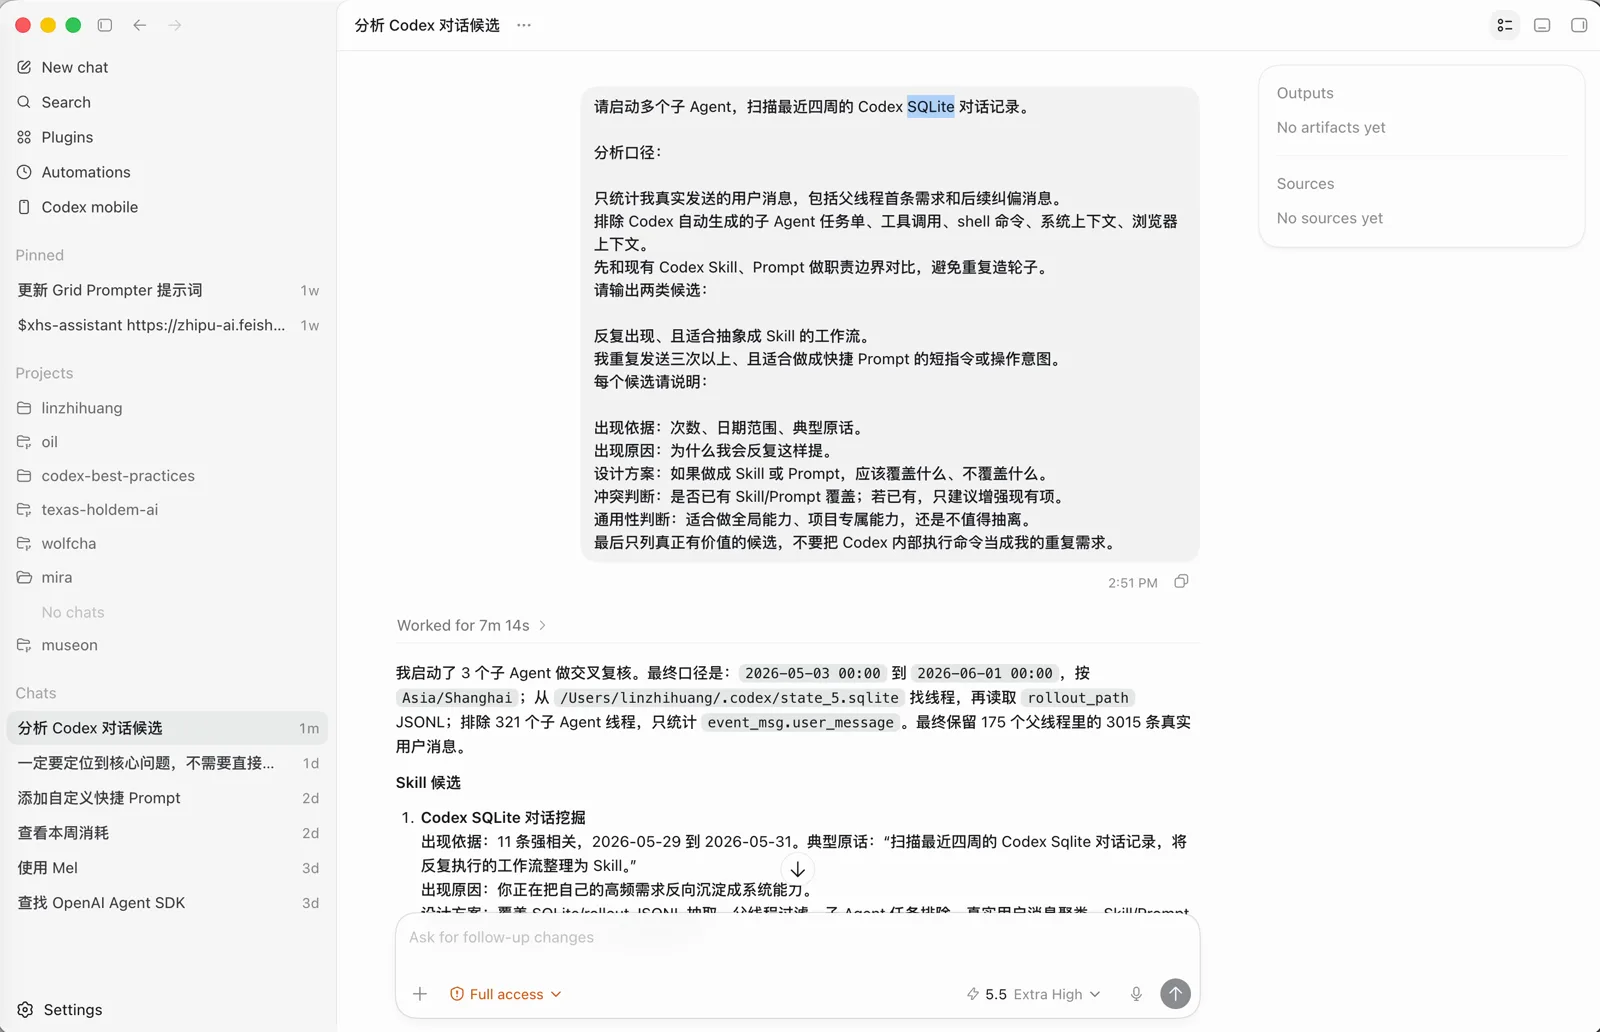Open pinned chat 更新 Grid Prompter 提示词
Viewport: 1600px width, 1032px height.
pyautogui.click(x=168, y=290)
